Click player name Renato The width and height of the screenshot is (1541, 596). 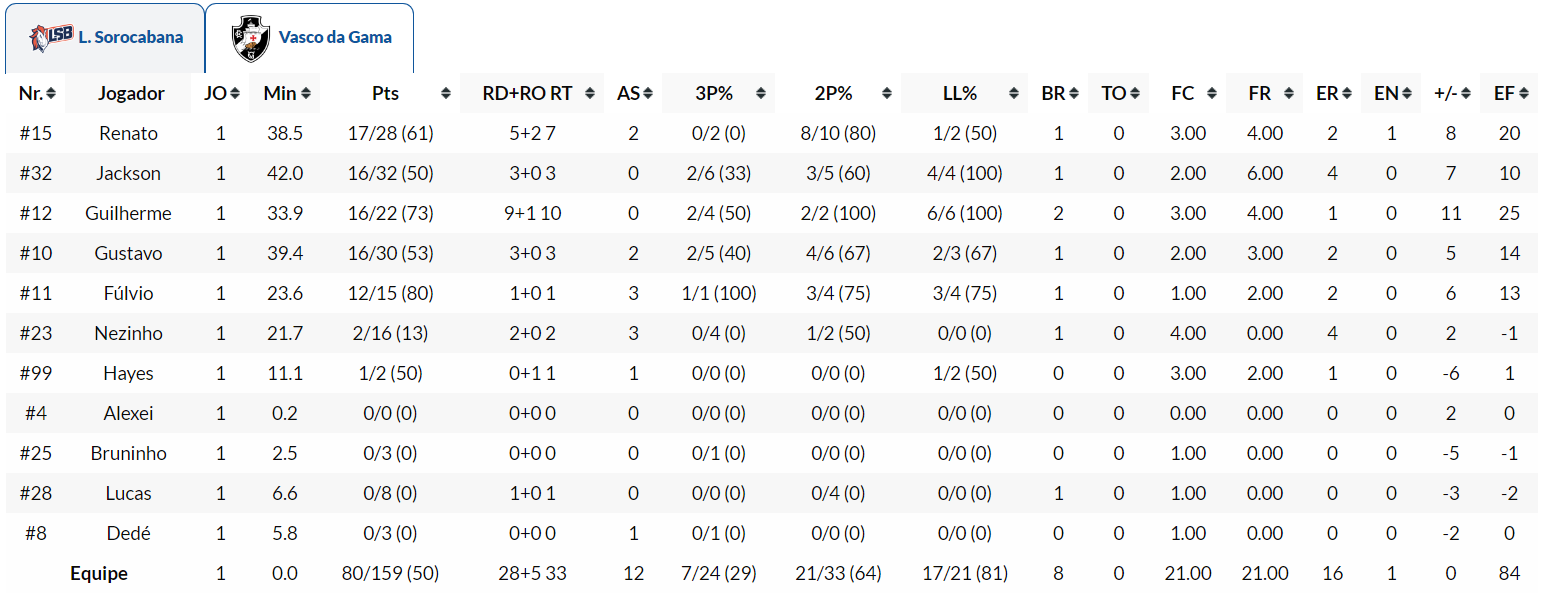pyautogui.click(x=128, y=133)
